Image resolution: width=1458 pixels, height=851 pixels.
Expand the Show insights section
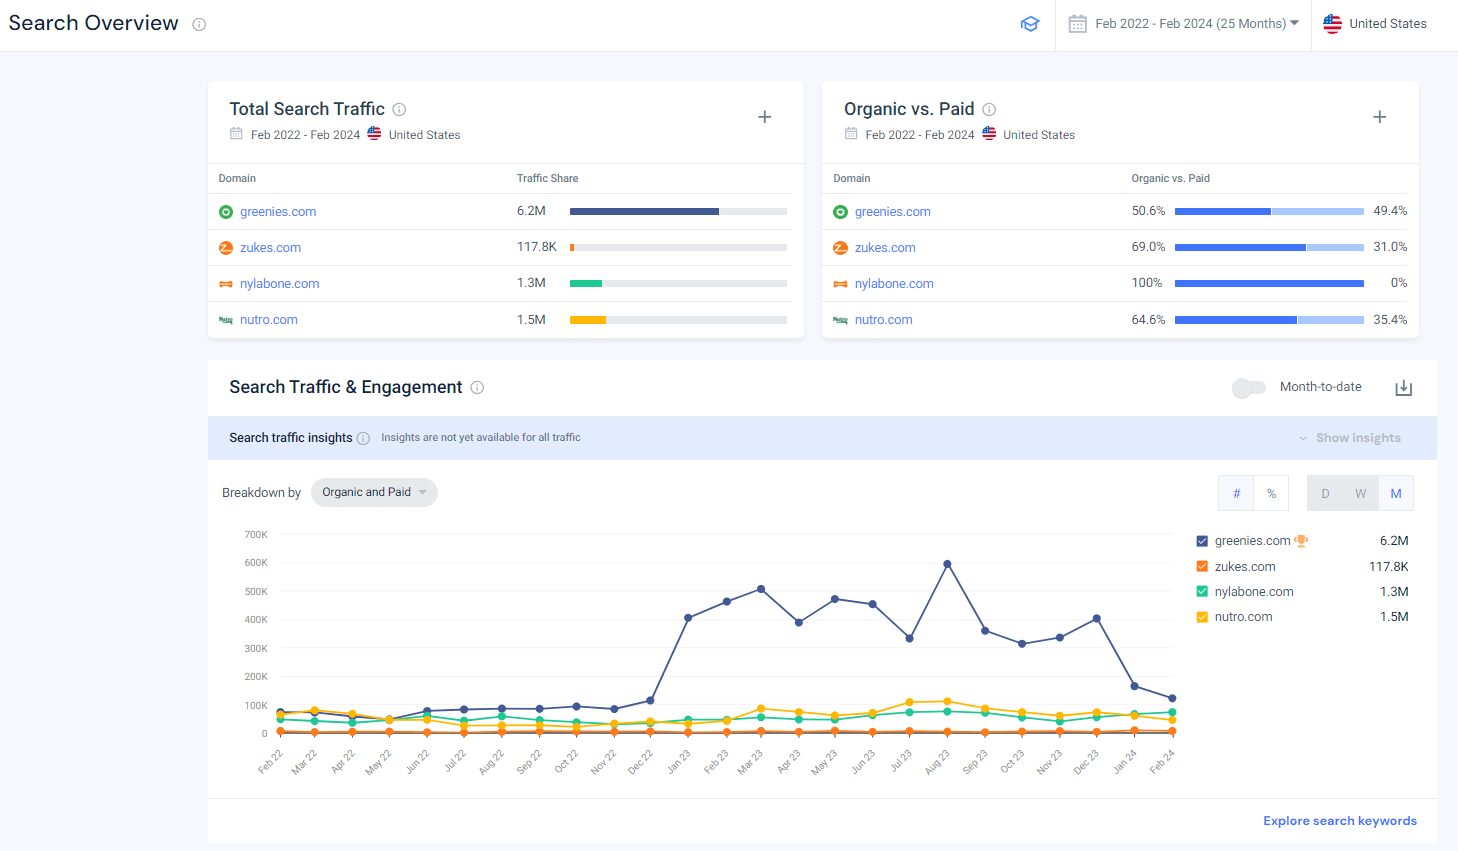click(x=1350, y=437)
